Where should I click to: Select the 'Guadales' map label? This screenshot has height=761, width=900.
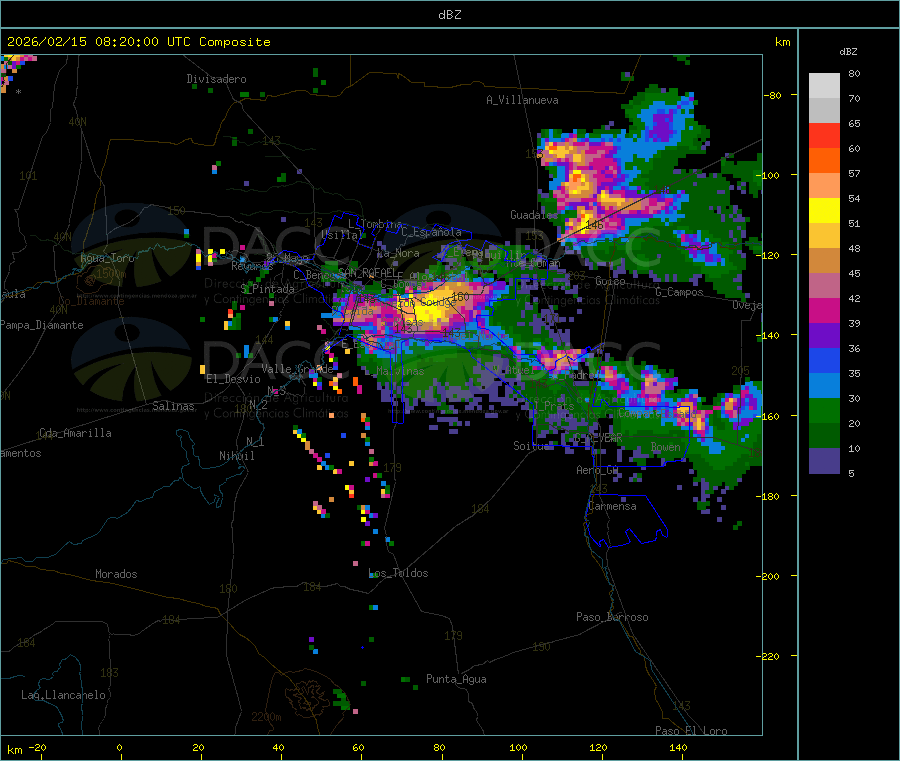[534, 215]
